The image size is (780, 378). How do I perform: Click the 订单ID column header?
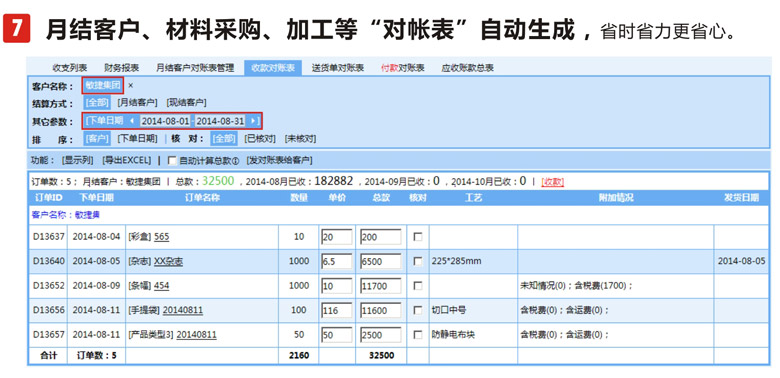click(x=48, y=197)
